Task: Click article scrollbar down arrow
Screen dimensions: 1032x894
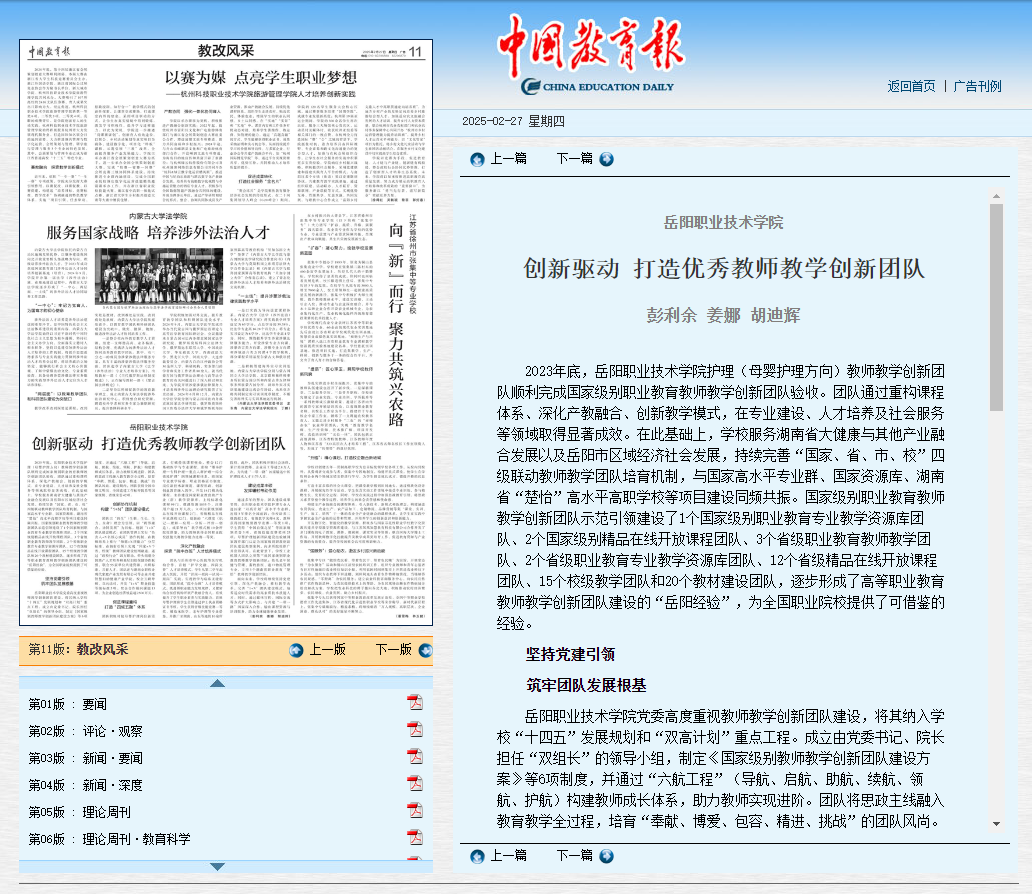Action: [996, 824]
